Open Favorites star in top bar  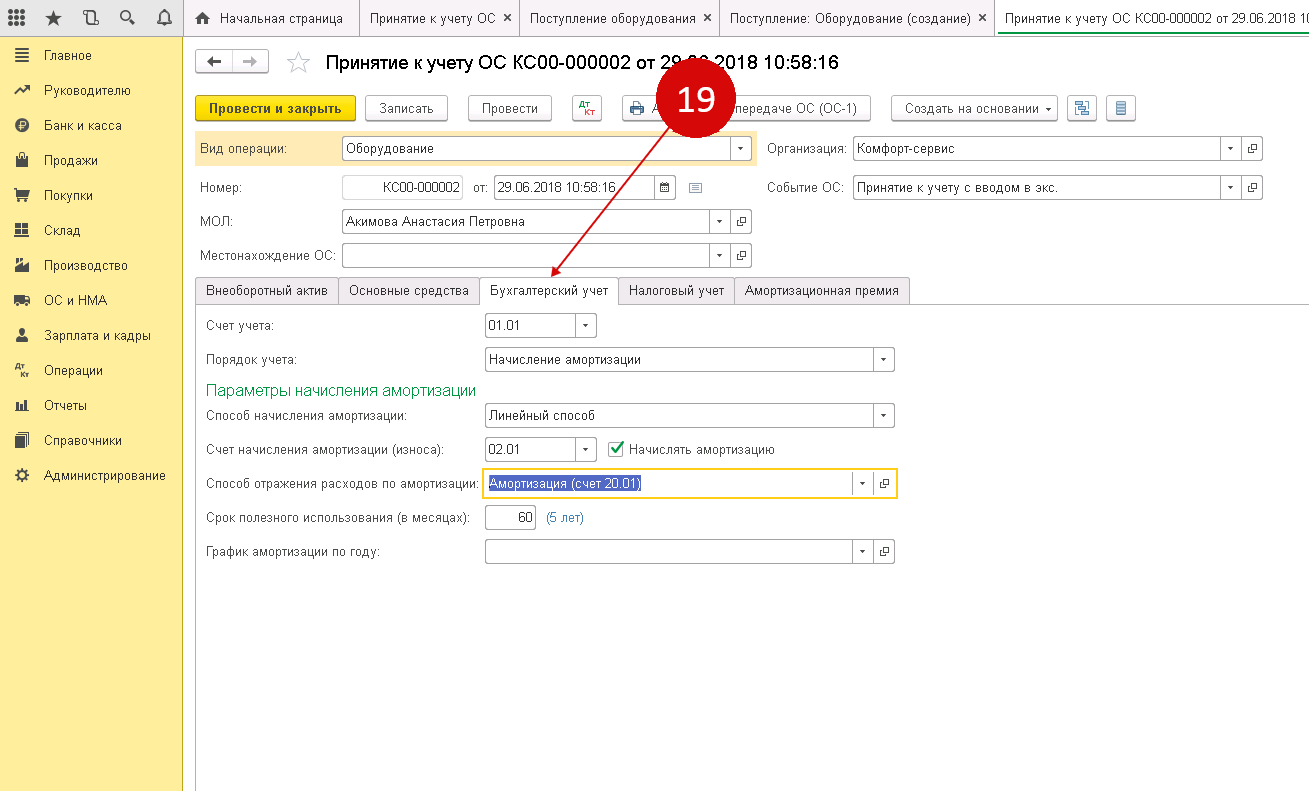54,18
